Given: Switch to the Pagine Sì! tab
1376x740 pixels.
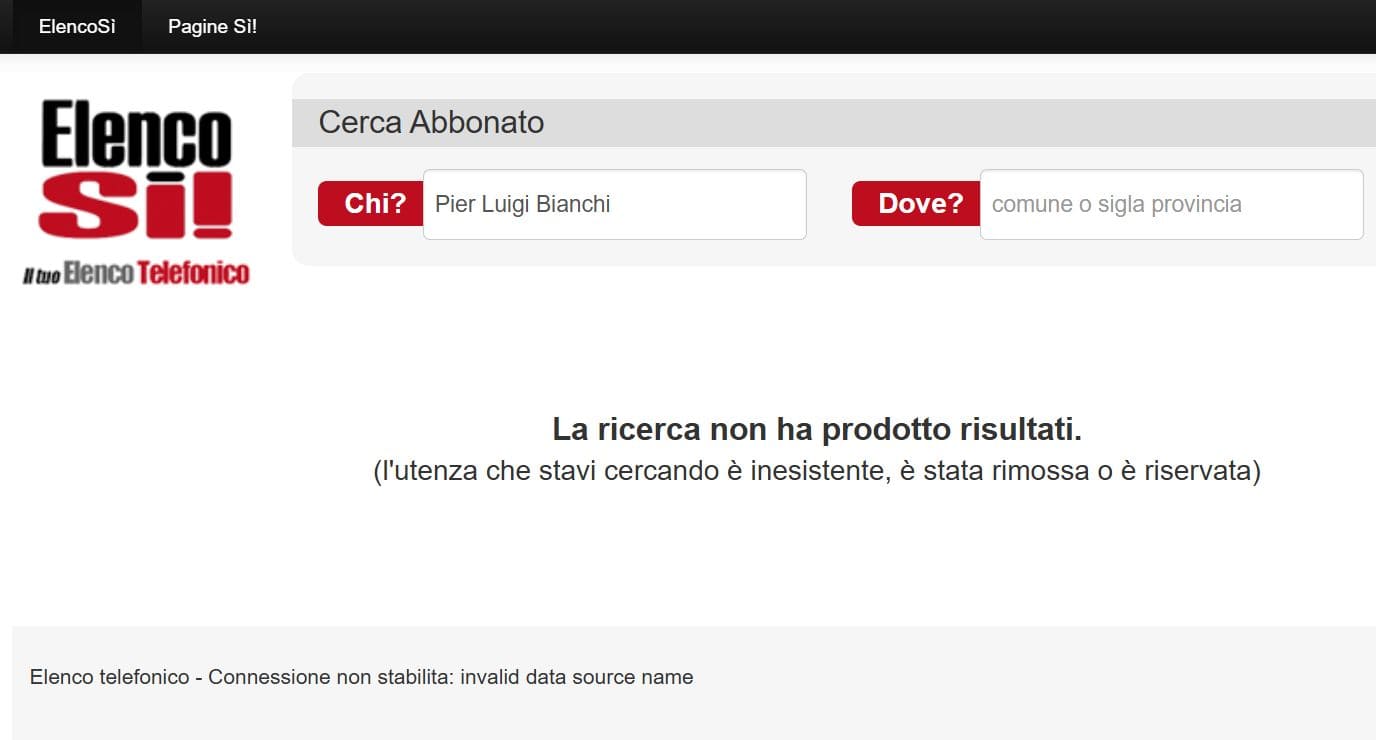Looking at the screenshot, I should click(212, 27).
